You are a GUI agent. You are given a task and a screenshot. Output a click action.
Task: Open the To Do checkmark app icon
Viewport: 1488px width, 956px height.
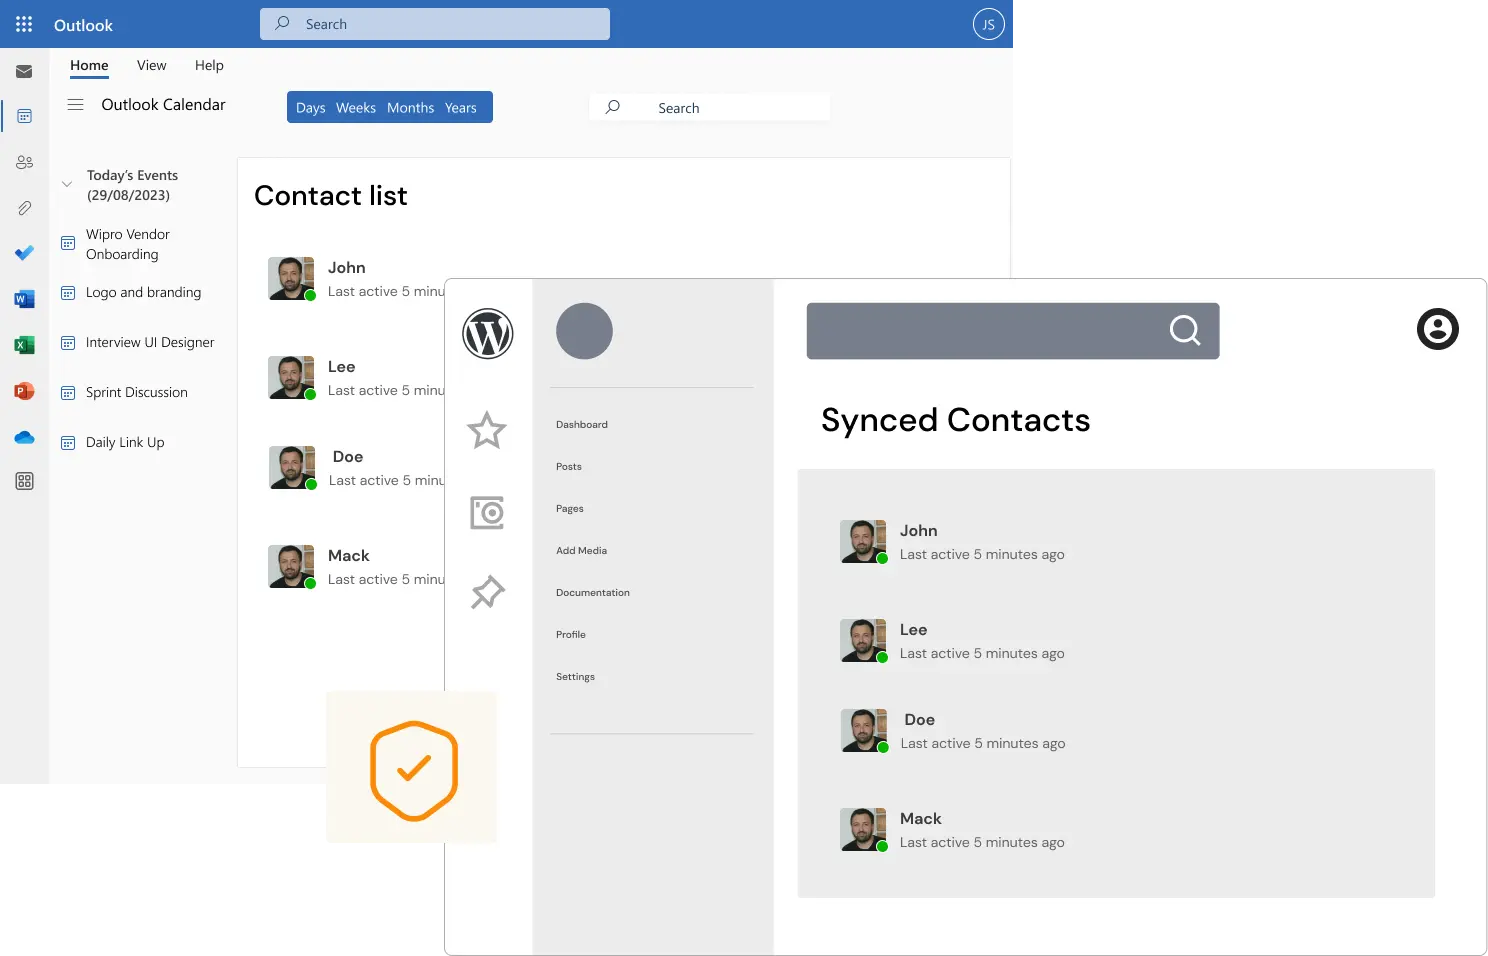tap(25, 253)
